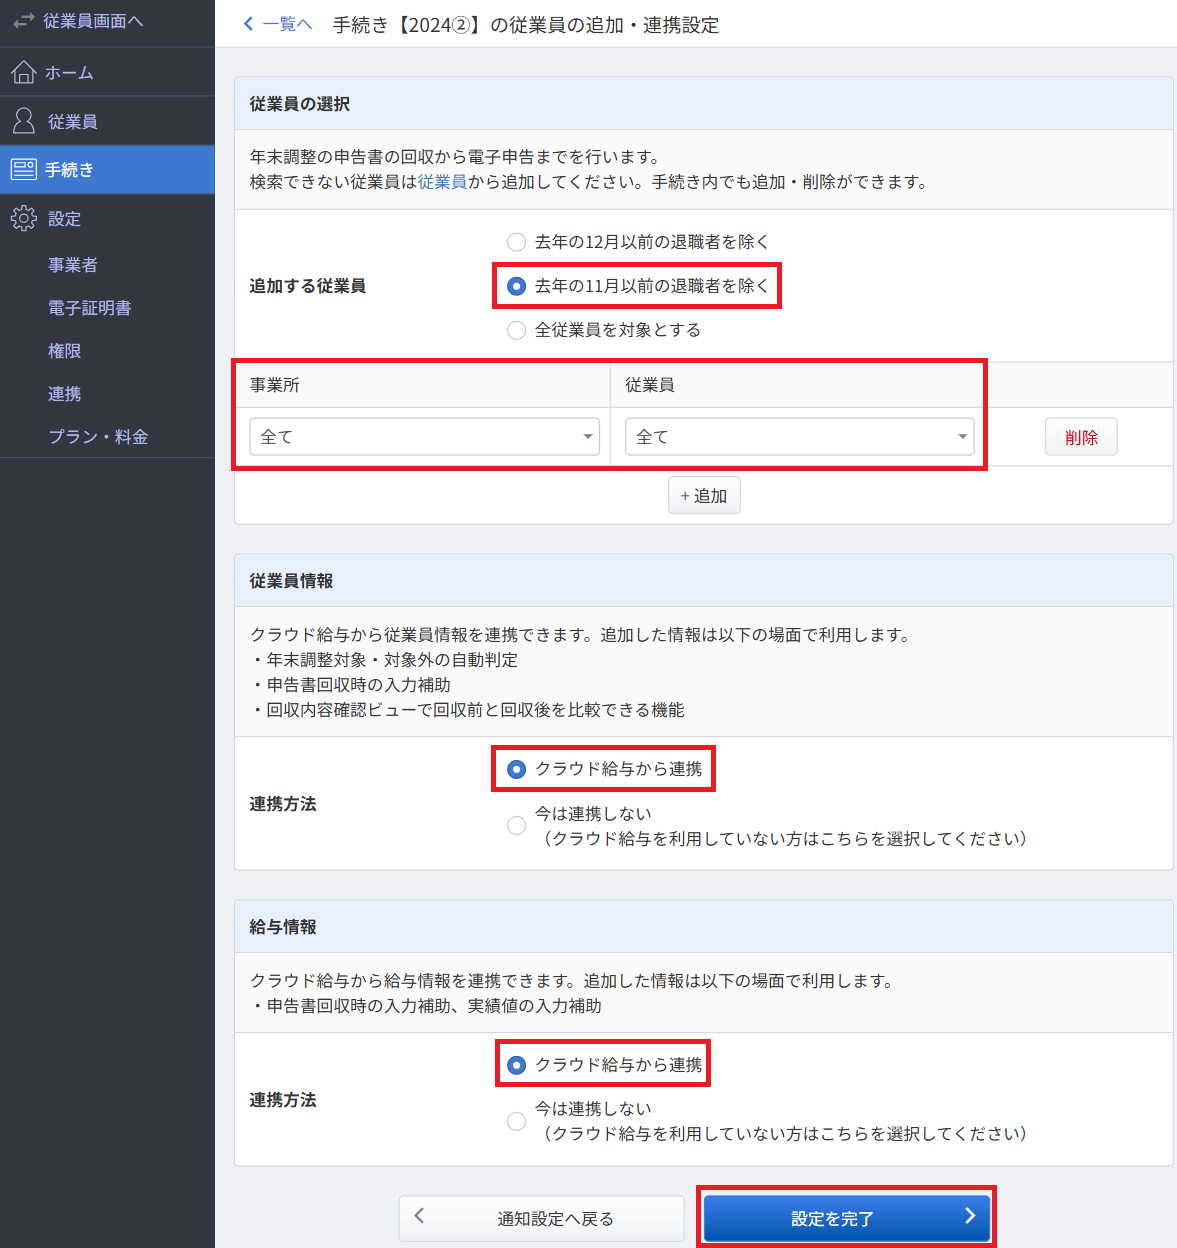The height and width of the screenshot is (1248, 1177).
Task: Complete setup with the 設定を完了 button
Action: pyautogui.click(x=846, y=1217)
